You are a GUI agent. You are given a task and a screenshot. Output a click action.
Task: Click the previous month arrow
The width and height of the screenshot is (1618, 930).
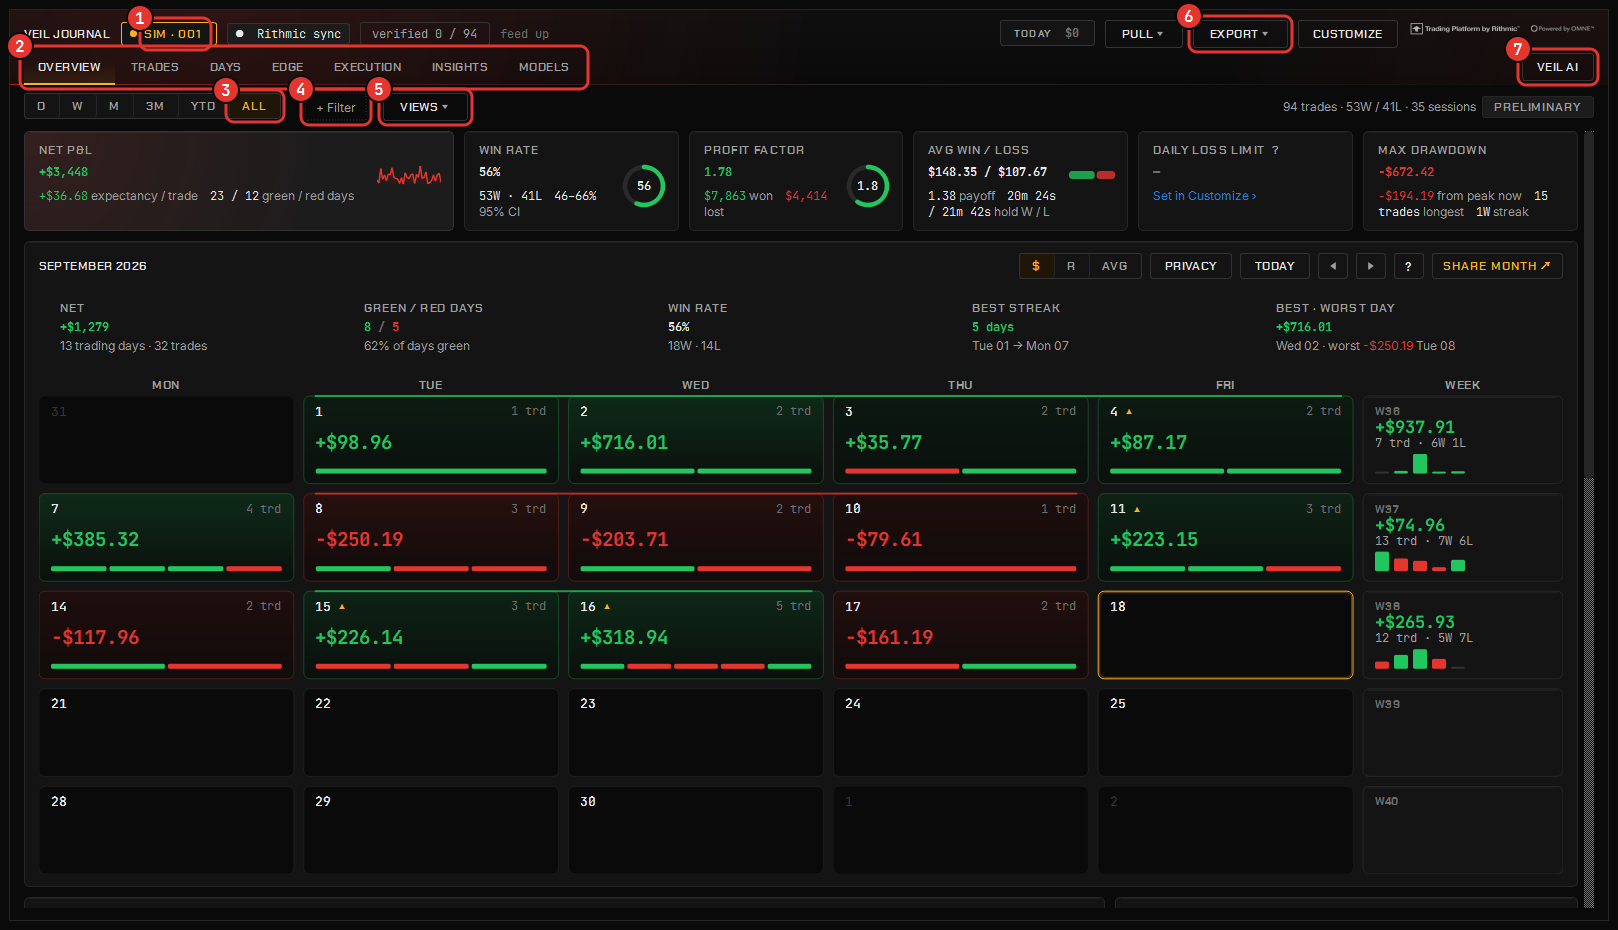[x=1333, y=266]
